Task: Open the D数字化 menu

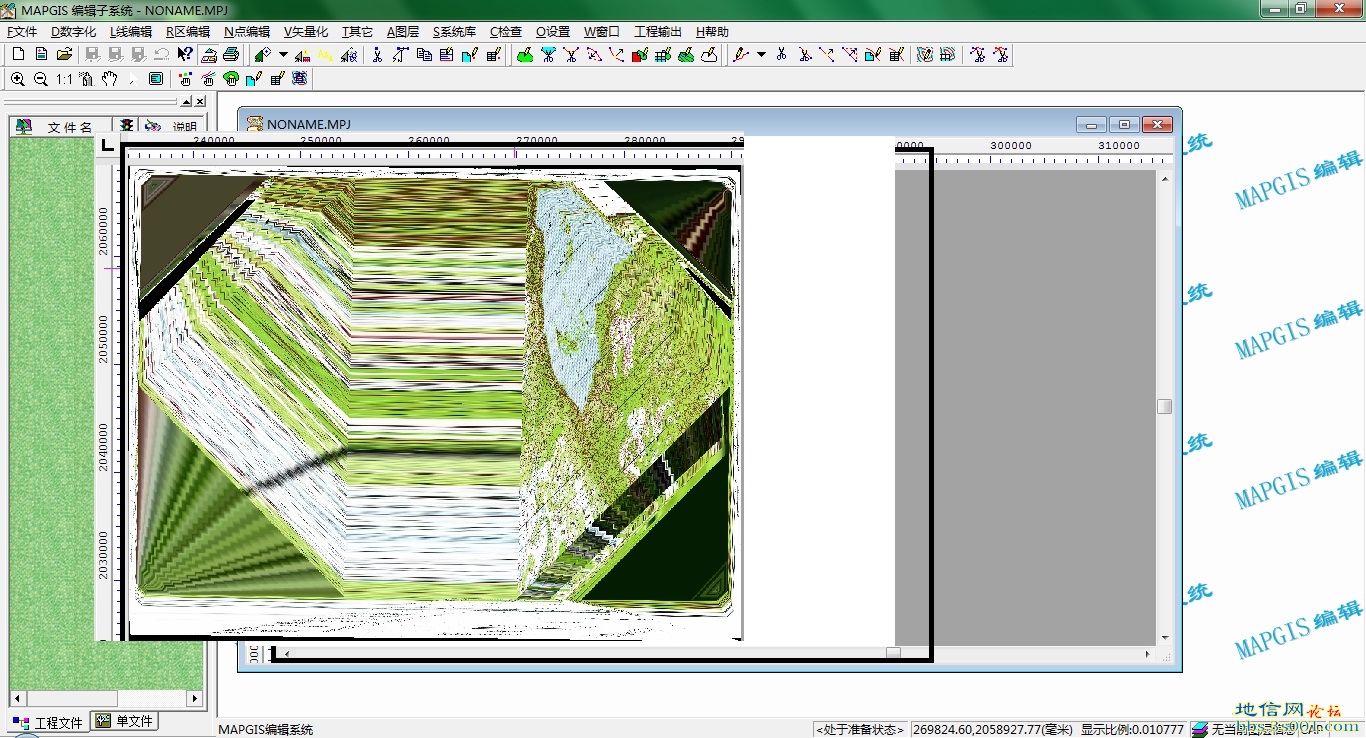Action: point(74,32)
